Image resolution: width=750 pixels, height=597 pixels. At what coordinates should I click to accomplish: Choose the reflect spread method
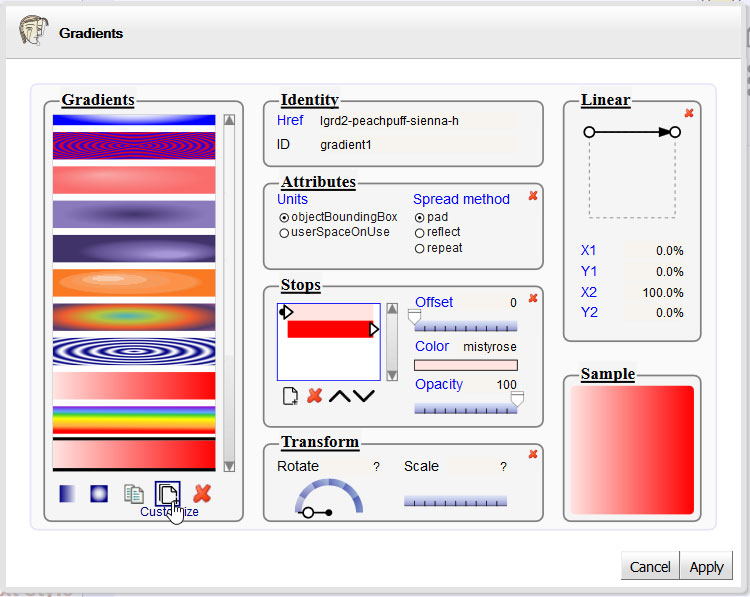point(419,232)
